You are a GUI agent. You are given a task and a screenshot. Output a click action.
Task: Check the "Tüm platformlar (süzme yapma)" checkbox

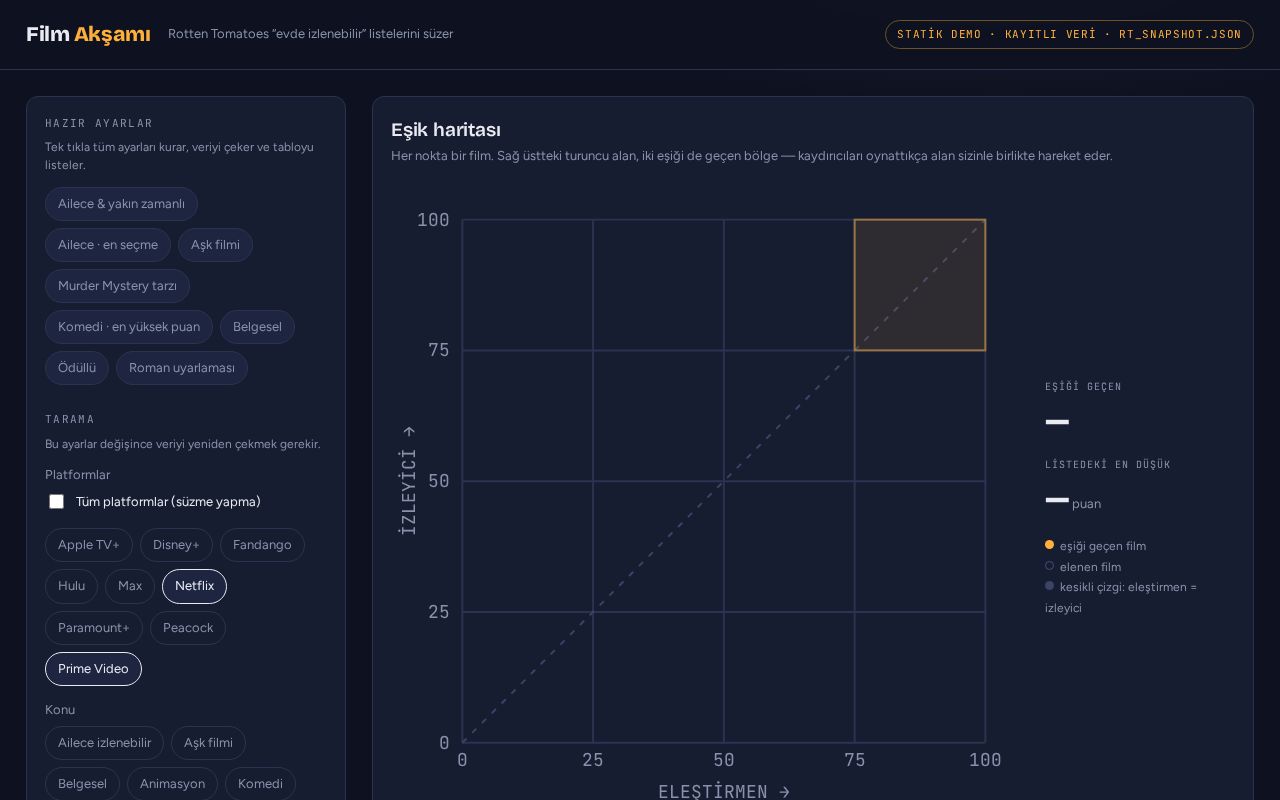[x=57, y=502]
